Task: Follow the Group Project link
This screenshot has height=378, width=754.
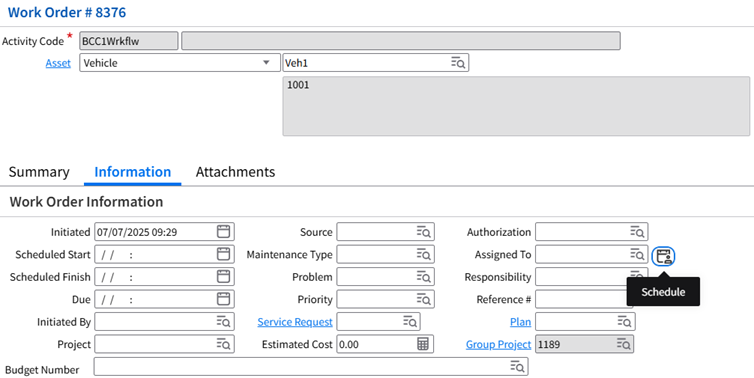Action: [498, 344]
